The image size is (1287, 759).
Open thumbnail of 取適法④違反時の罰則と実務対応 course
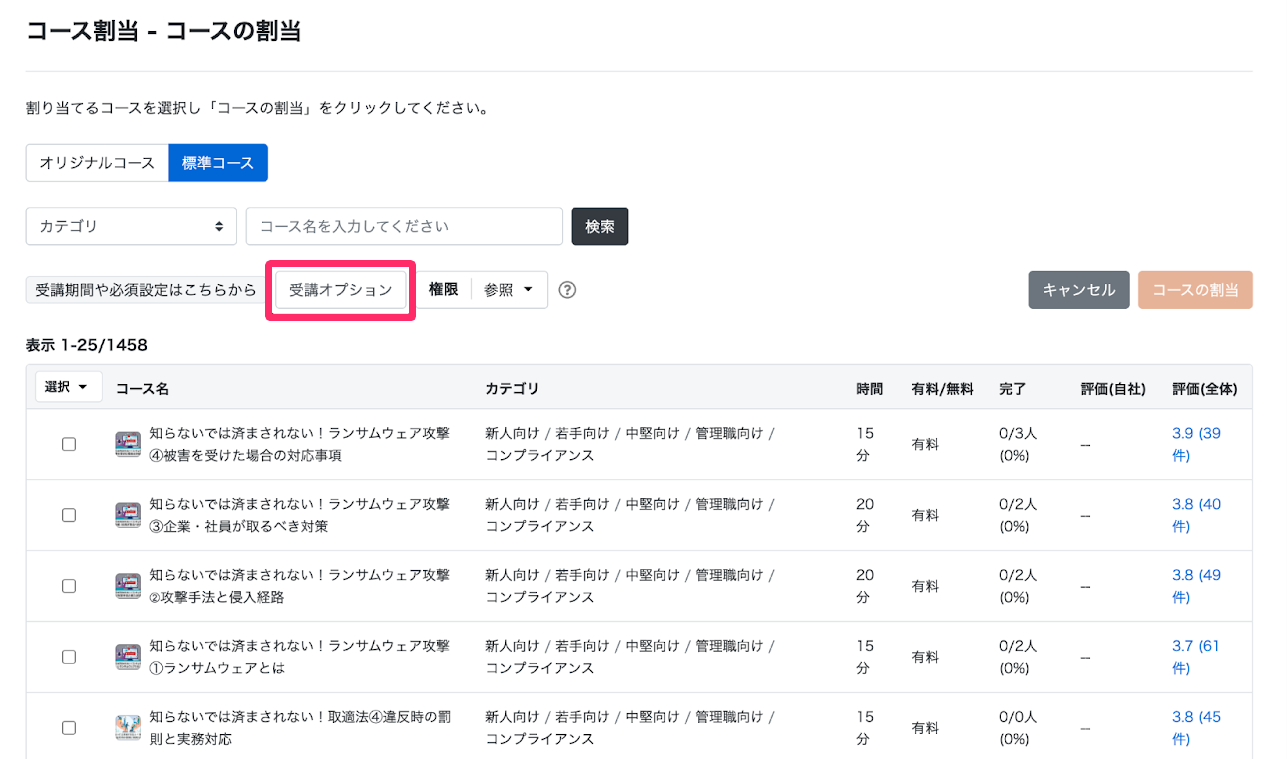tap(128, 728)
